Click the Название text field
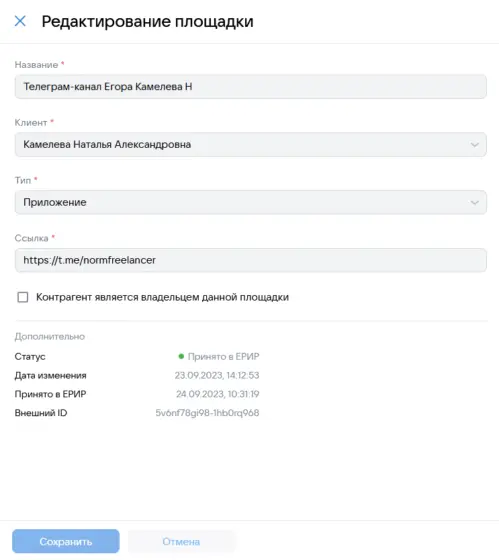The image size is (499, 560). click(x=250, y=87)
